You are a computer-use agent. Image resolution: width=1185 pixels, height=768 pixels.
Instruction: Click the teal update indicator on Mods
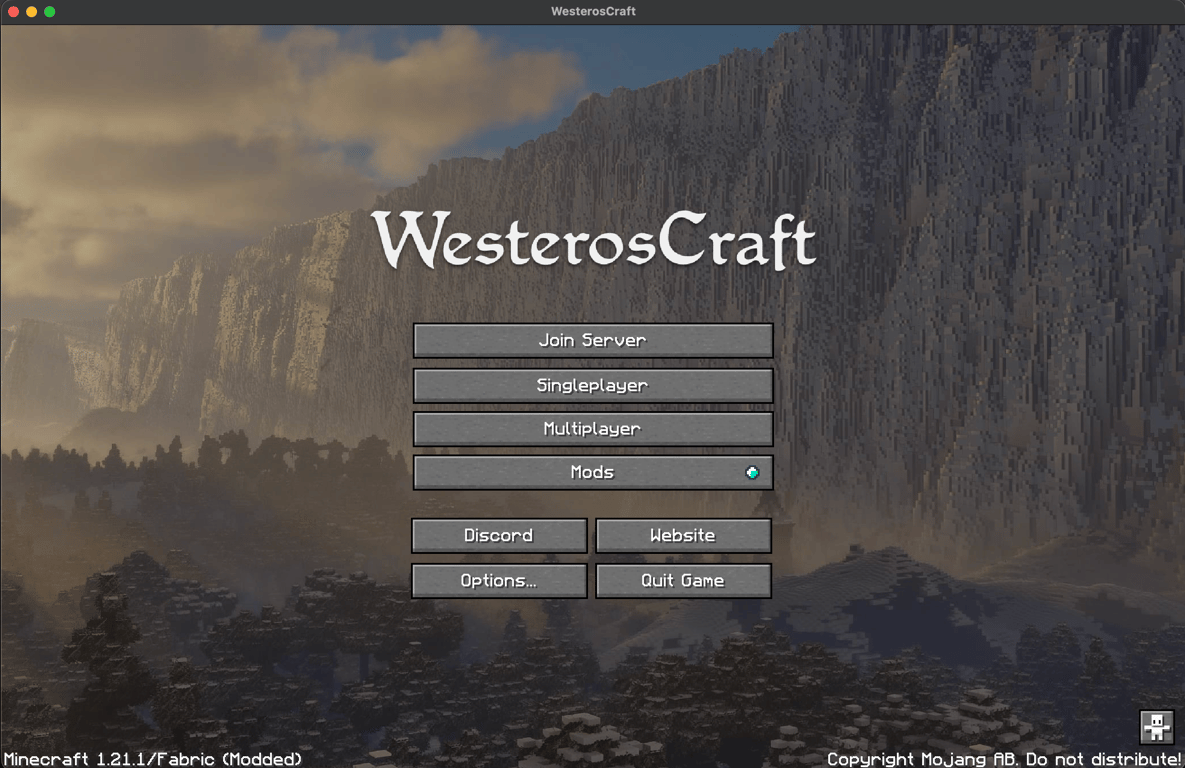752,472
